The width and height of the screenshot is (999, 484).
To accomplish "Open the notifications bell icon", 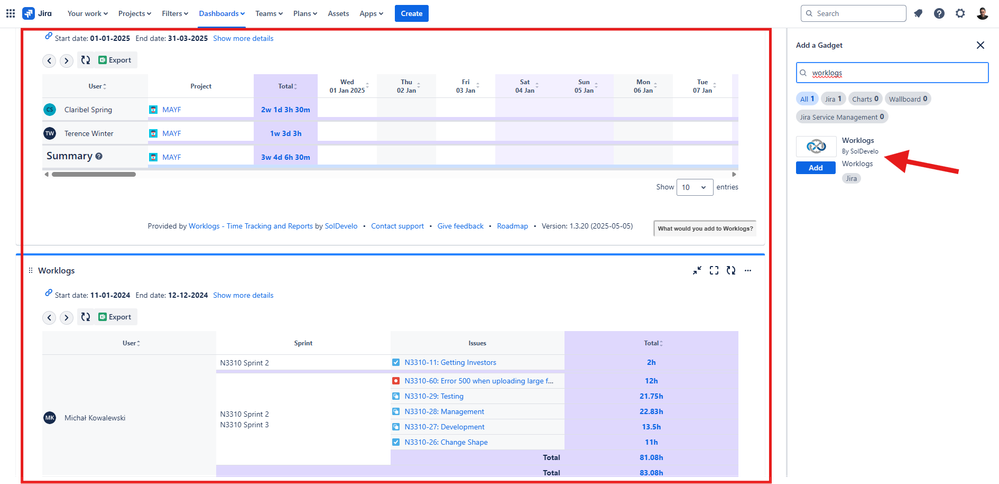I will (x=918, y=13).
